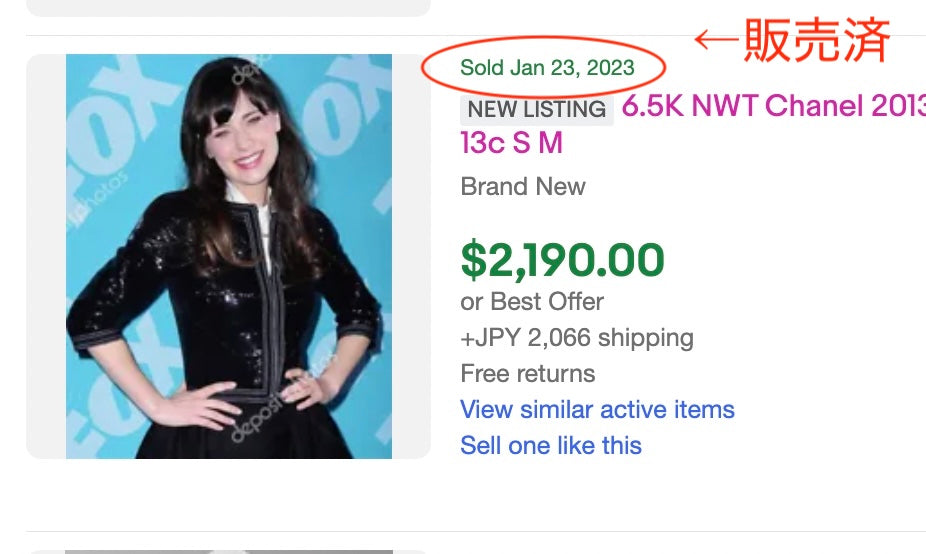Click the "Sold Jan 23, 2023" label

(547, 68)
